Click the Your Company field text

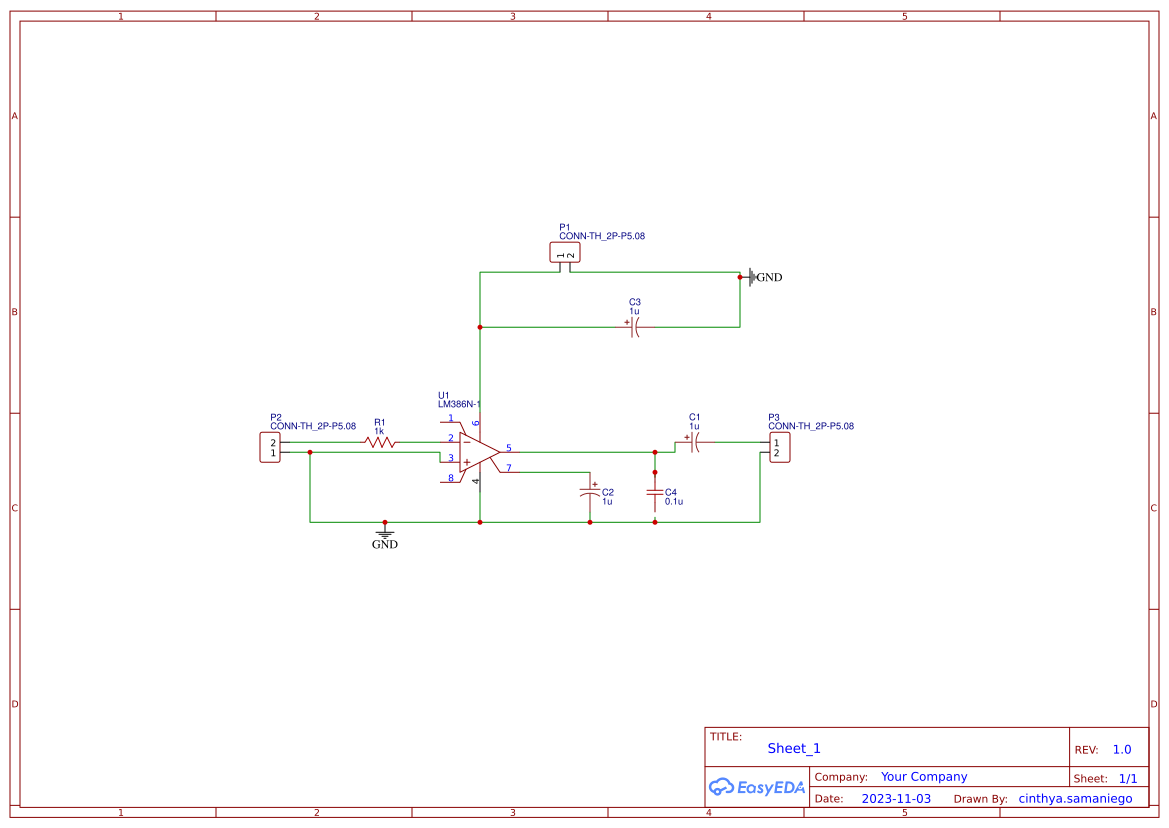point(924,777)
